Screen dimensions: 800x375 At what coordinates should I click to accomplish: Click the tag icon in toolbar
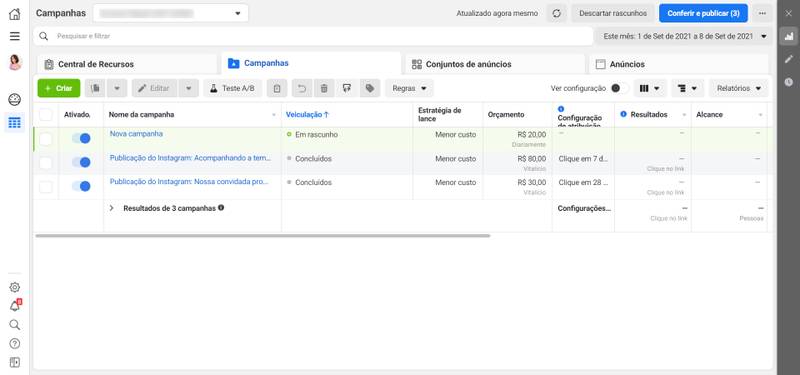[370, 88]
